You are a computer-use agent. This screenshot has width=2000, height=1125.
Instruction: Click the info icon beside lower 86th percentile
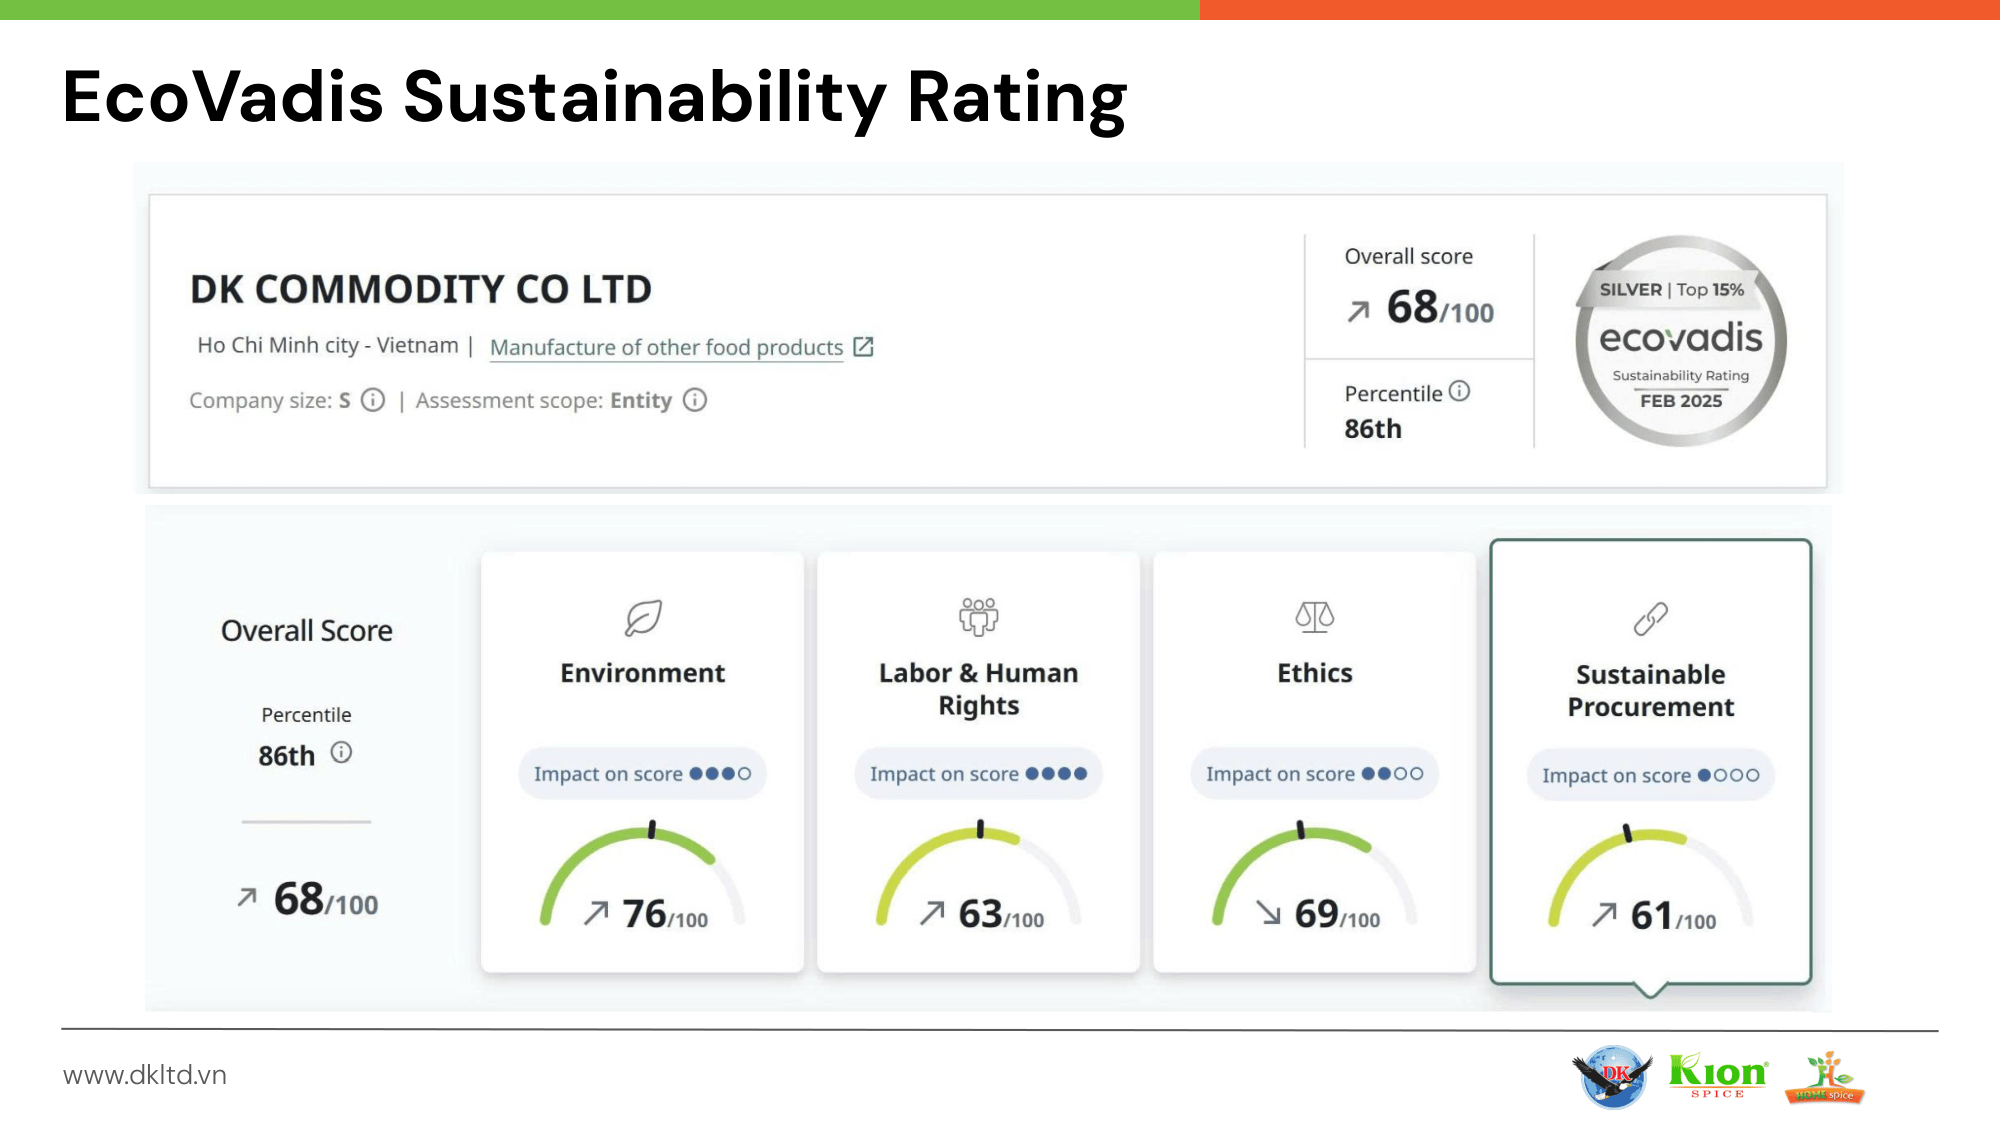tap(341, 752)
